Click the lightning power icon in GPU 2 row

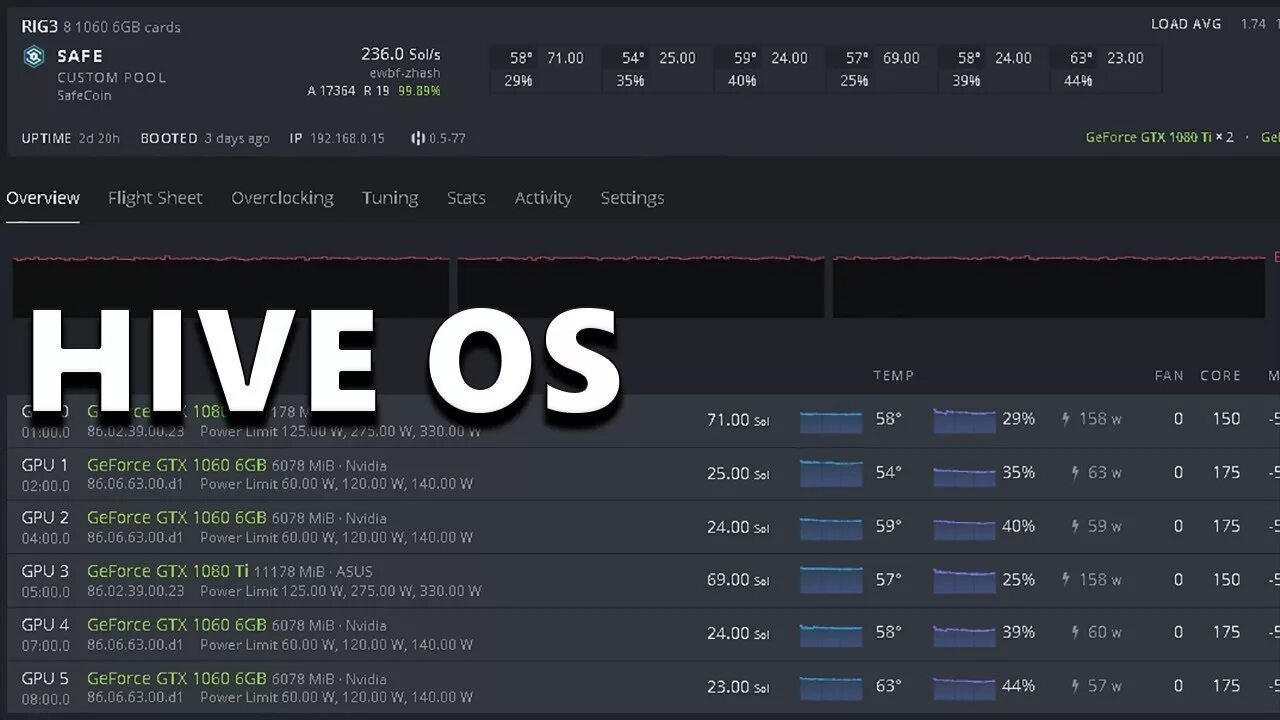coord(1075,526)
